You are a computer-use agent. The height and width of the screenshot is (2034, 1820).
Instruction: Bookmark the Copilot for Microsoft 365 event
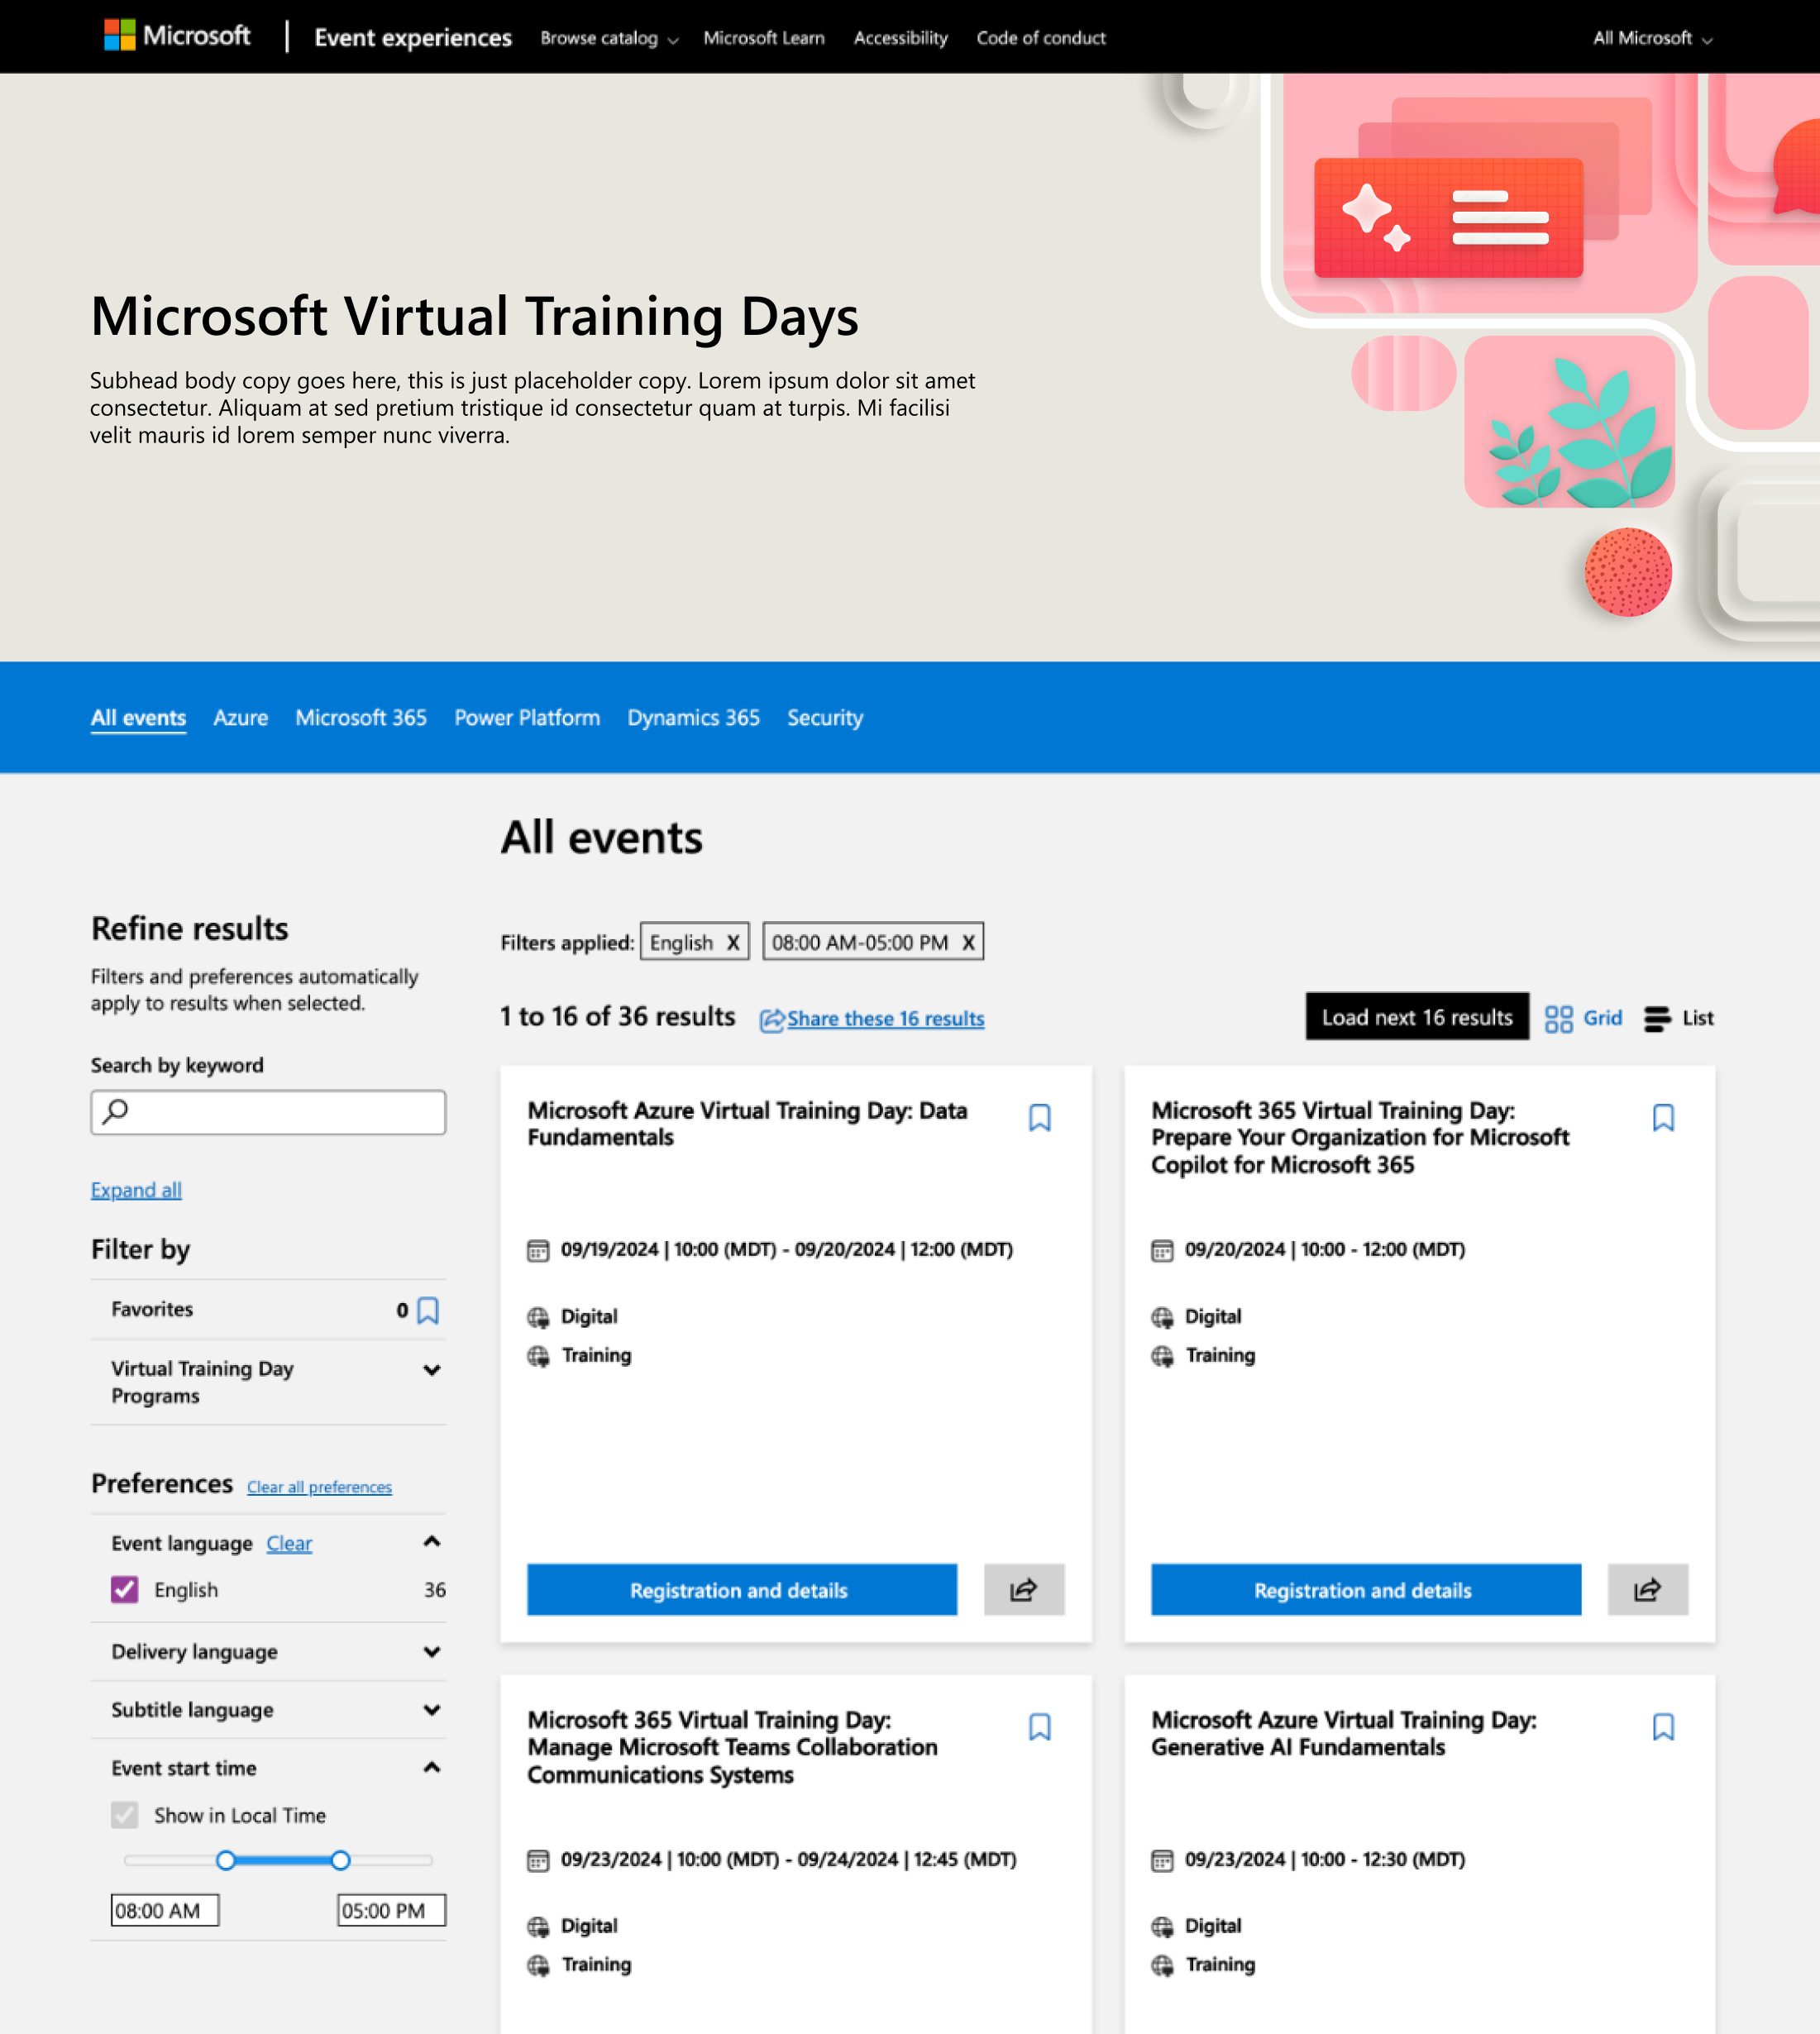pos(1662,1117)
